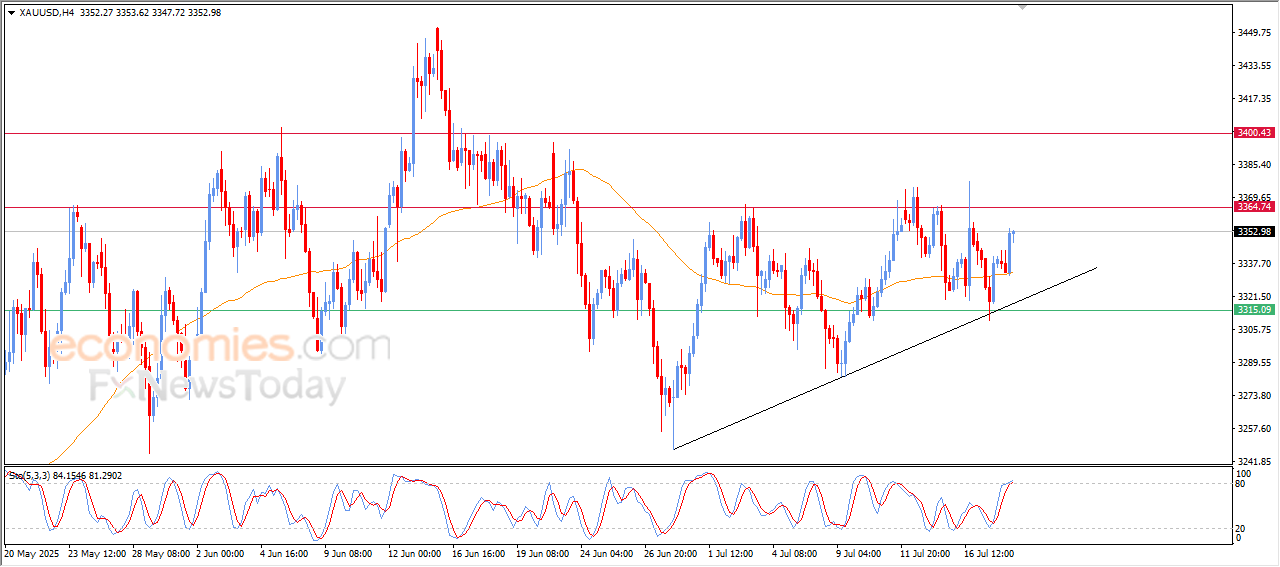
Task: Click the 3385.40 price axis value
Action: tap(1257, 165)
